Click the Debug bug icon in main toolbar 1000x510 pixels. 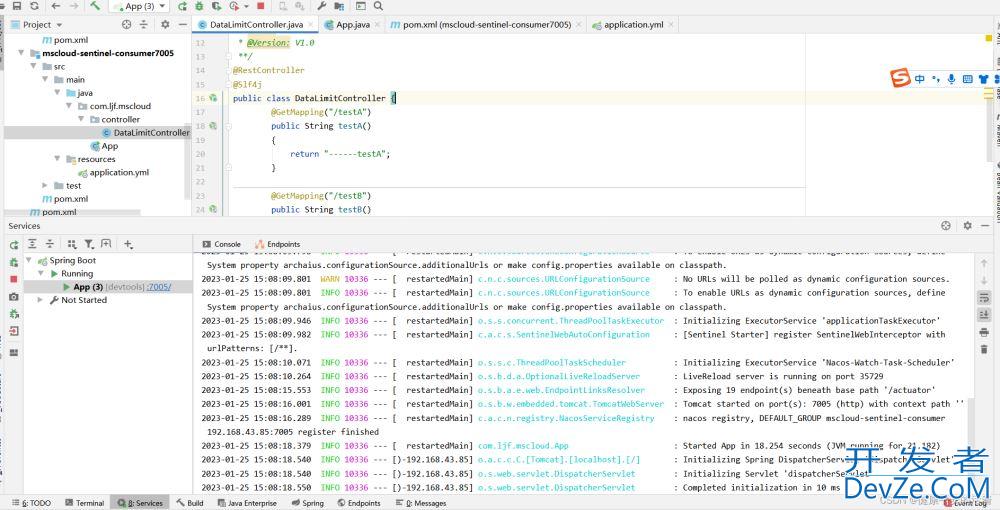[200, 6]
